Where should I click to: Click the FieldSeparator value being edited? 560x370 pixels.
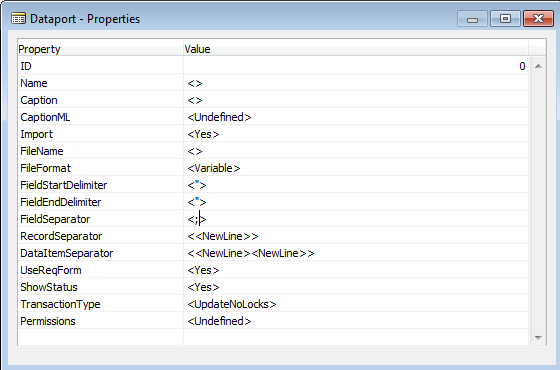pyautogui.click(x=356, y=219)
